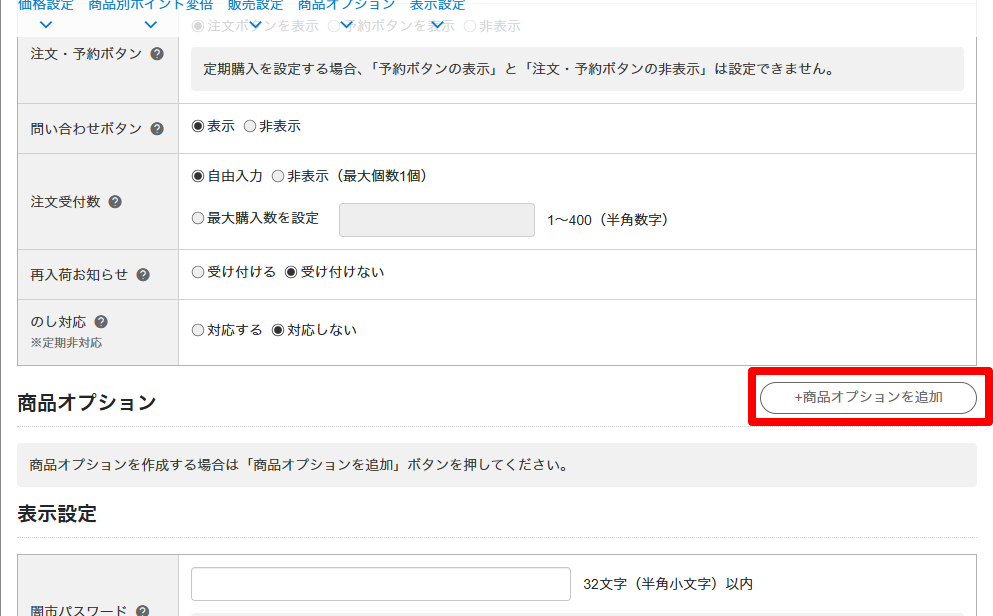Click help icon next to のし対応
993x616 pixels.
pyautogui.click(x=101, y=322)
